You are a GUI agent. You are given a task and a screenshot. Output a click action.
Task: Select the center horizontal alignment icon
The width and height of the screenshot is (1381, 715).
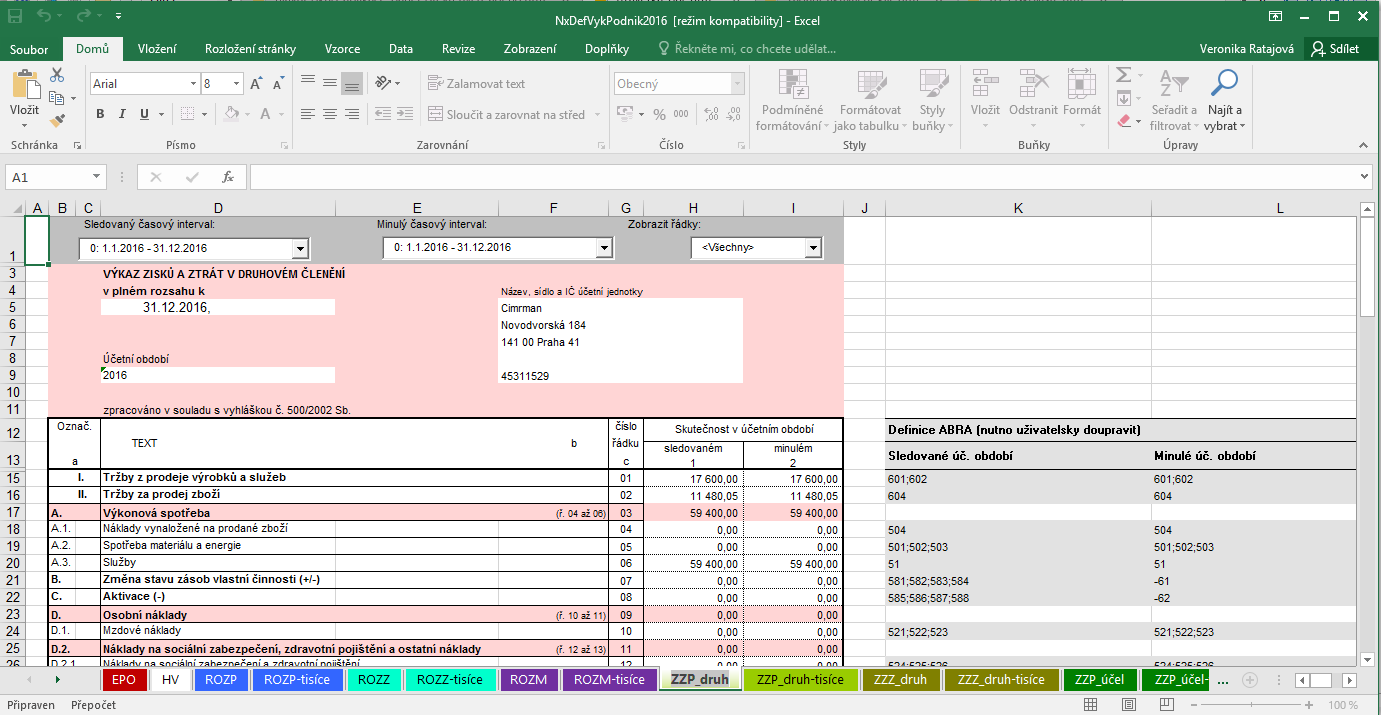329,114
